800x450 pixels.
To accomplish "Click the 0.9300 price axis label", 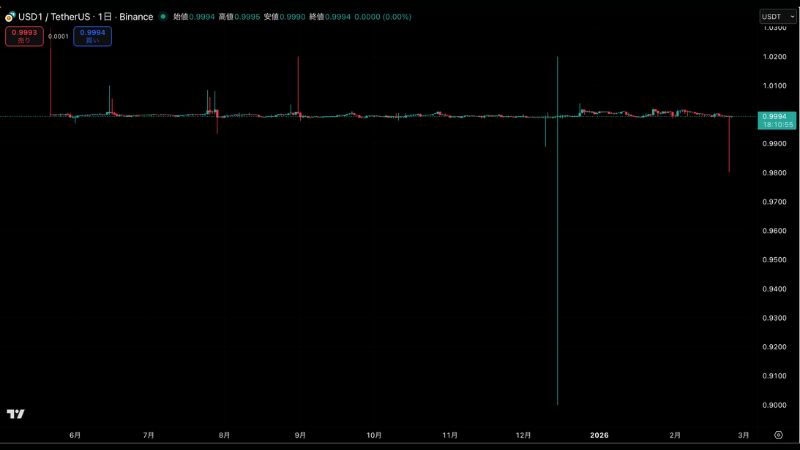I will [774, 318].
